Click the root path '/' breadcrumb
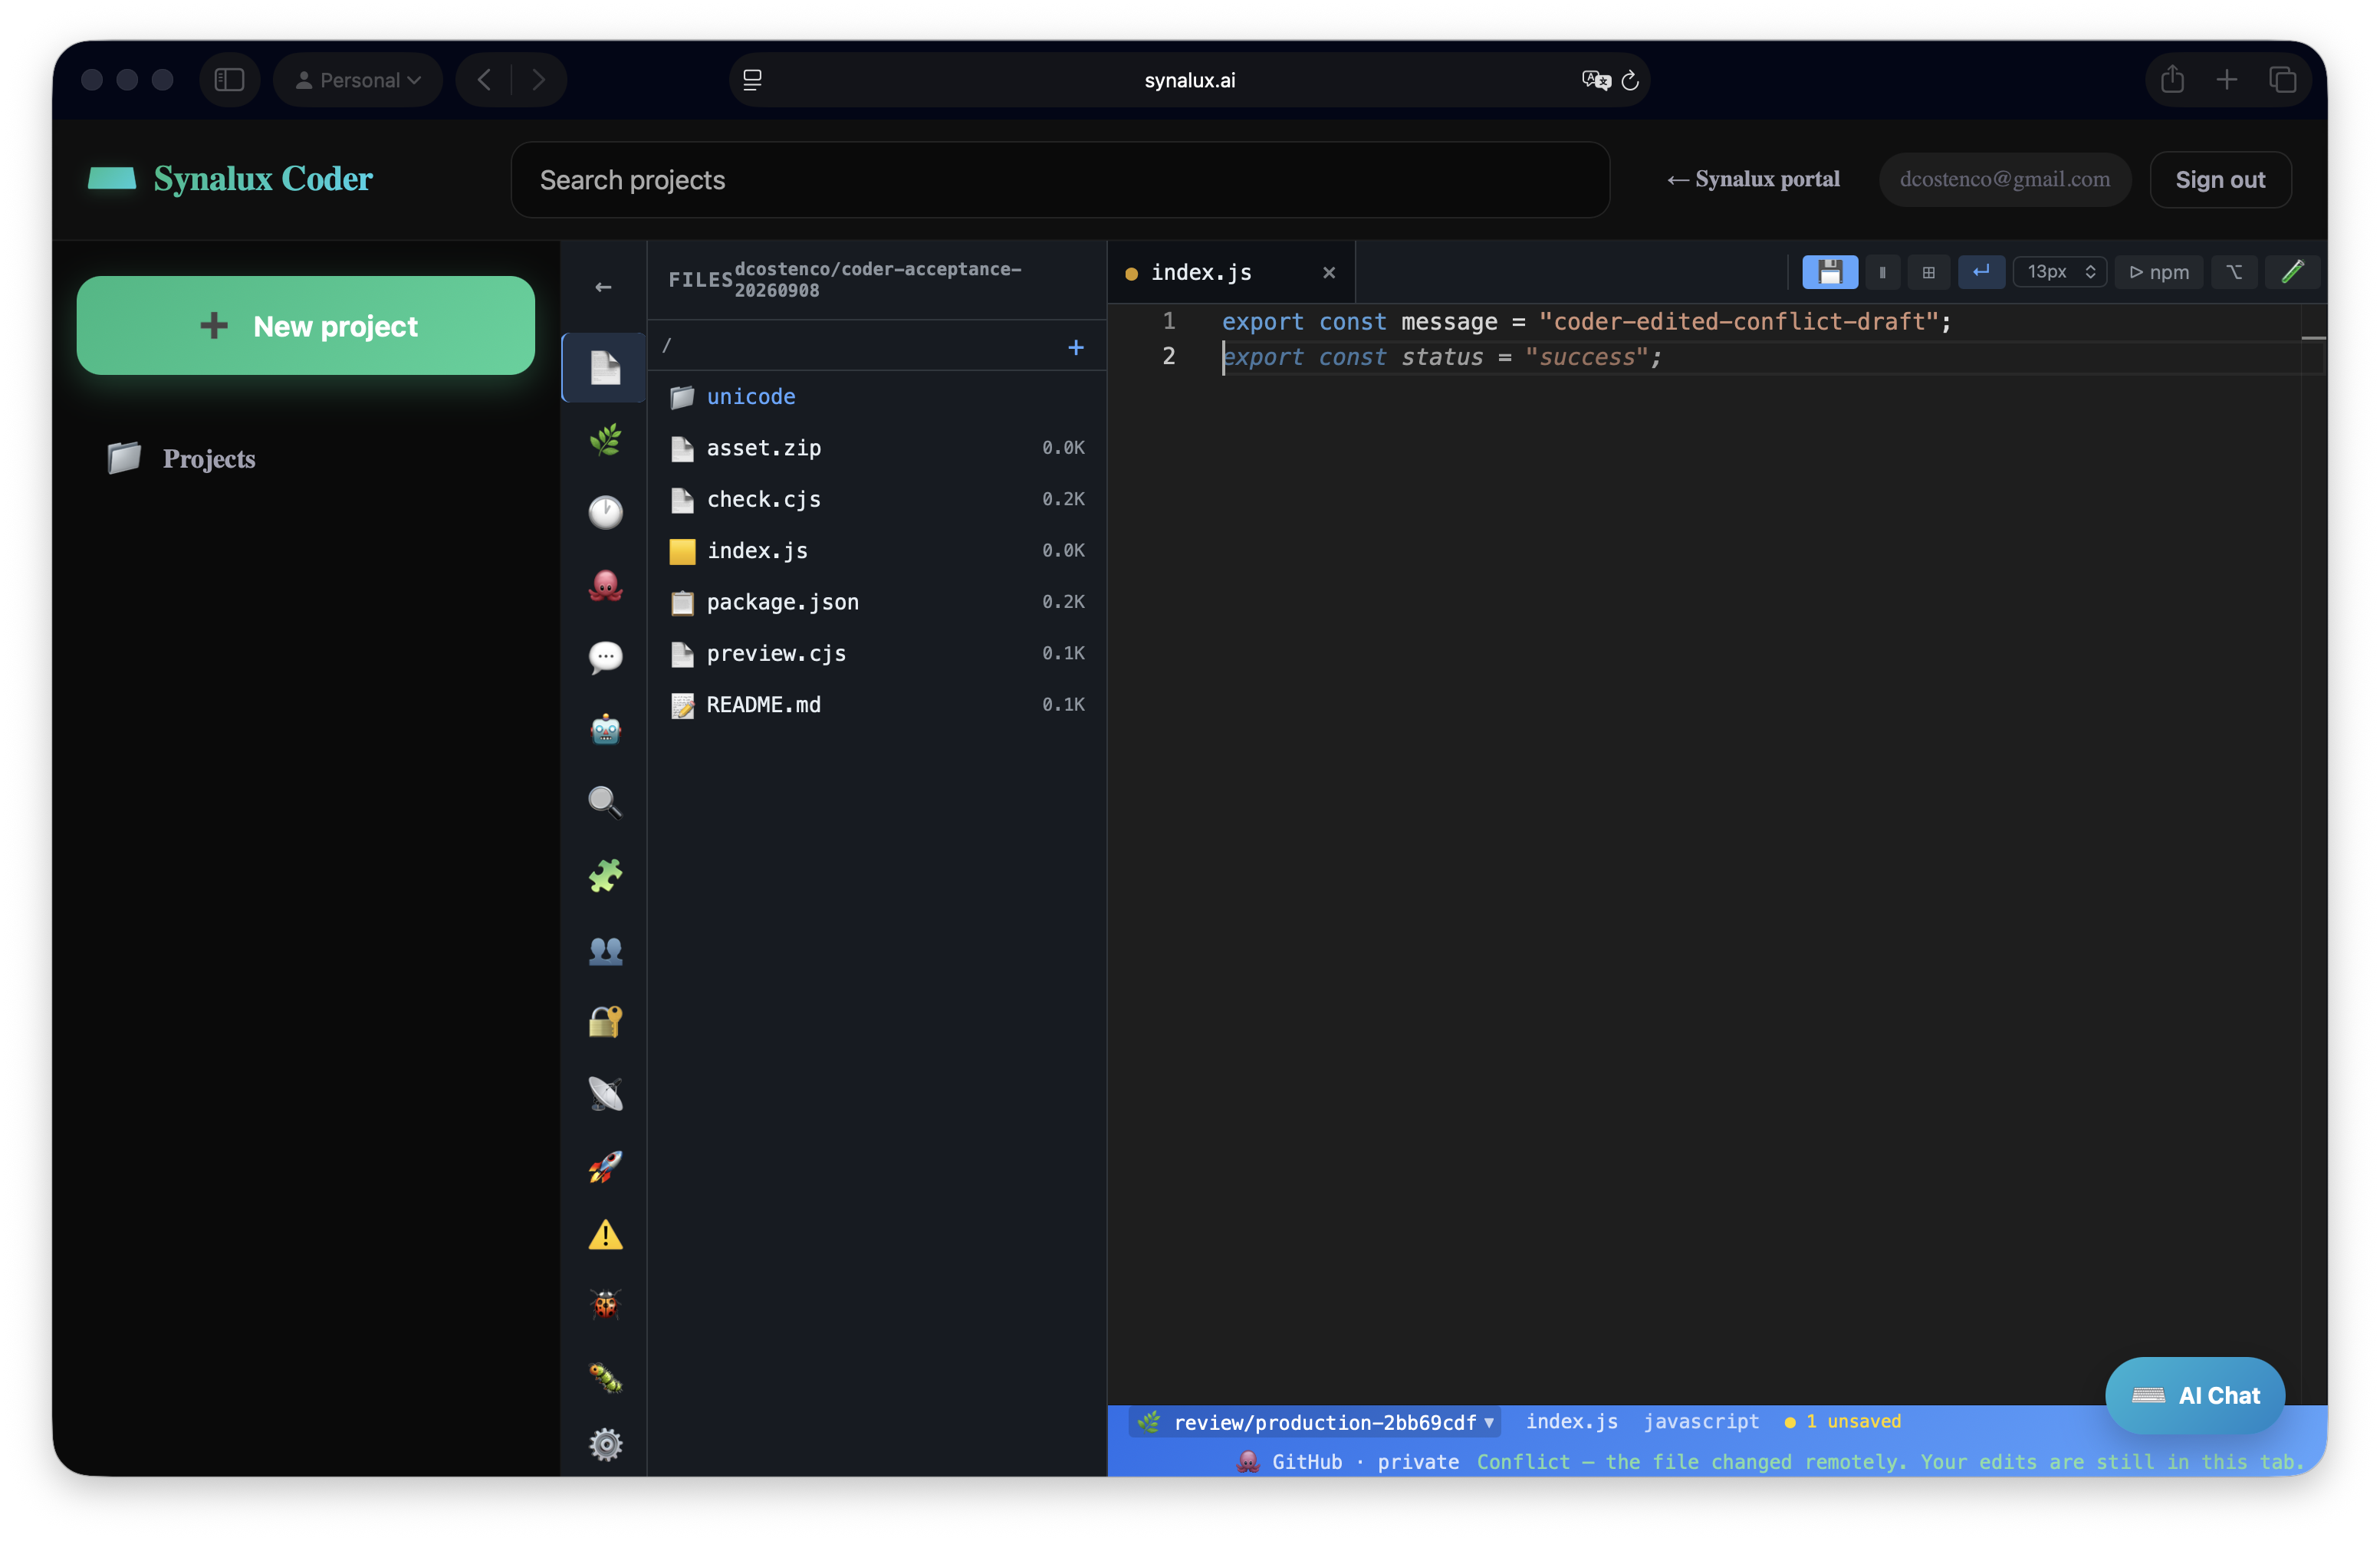2380x1541 pixels. [x=667, y=346]
